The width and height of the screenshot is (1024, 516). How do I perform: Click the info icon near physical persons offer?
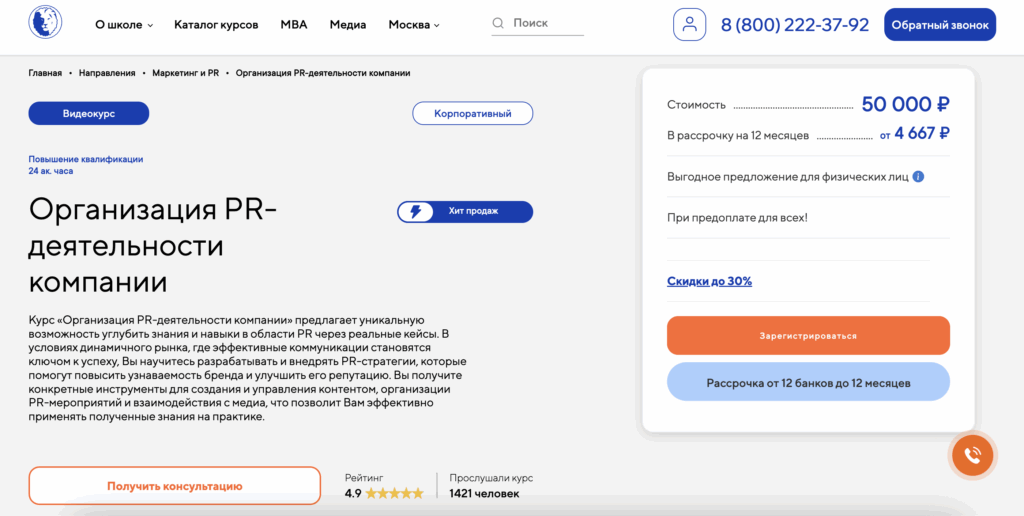pos(918,177)
